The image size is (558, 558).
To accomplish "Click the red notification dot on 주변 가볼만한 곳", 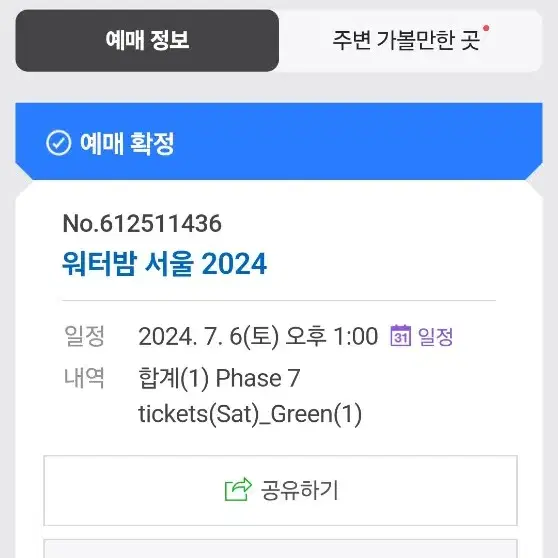I will 486,28.
